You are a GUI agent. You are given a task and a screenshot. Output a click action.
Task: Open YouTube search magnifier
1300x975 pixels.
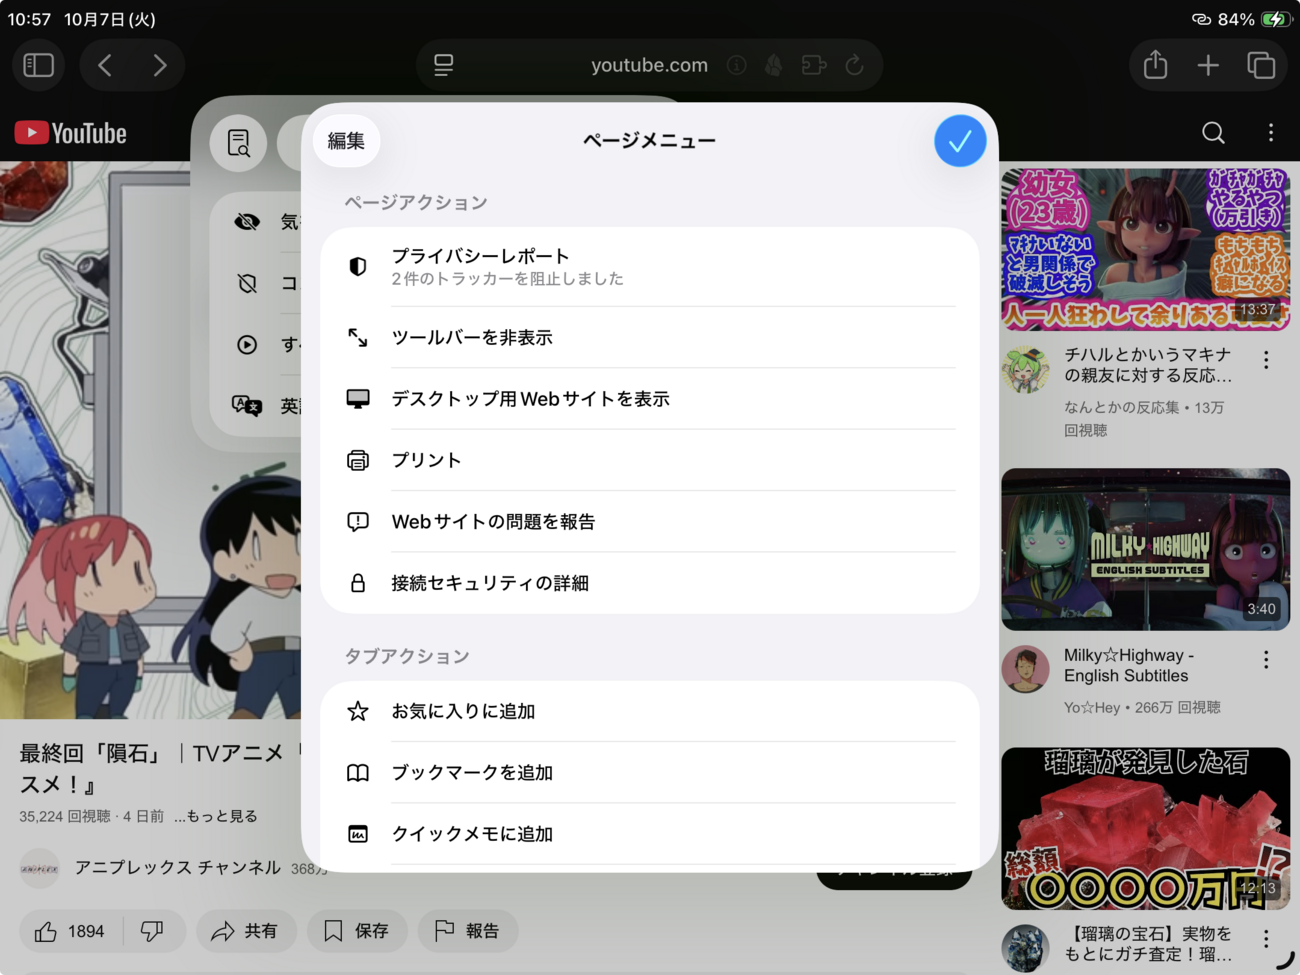click(x=1213, y=133)
